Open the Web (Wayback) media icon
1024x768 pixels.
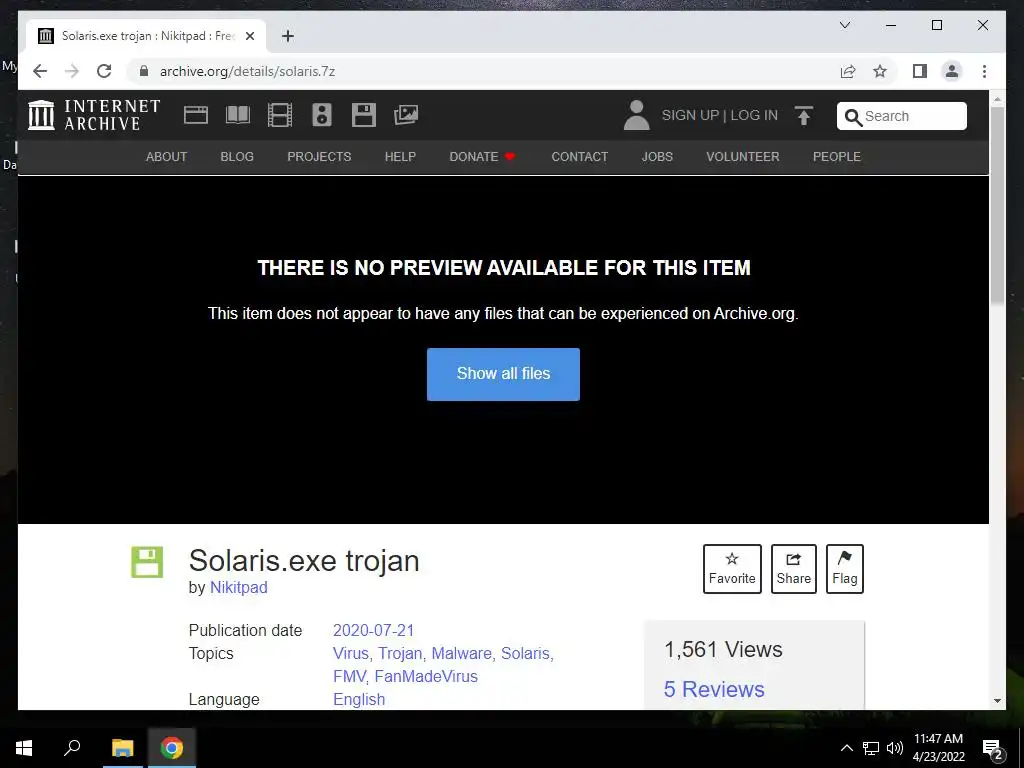[196, 115]
